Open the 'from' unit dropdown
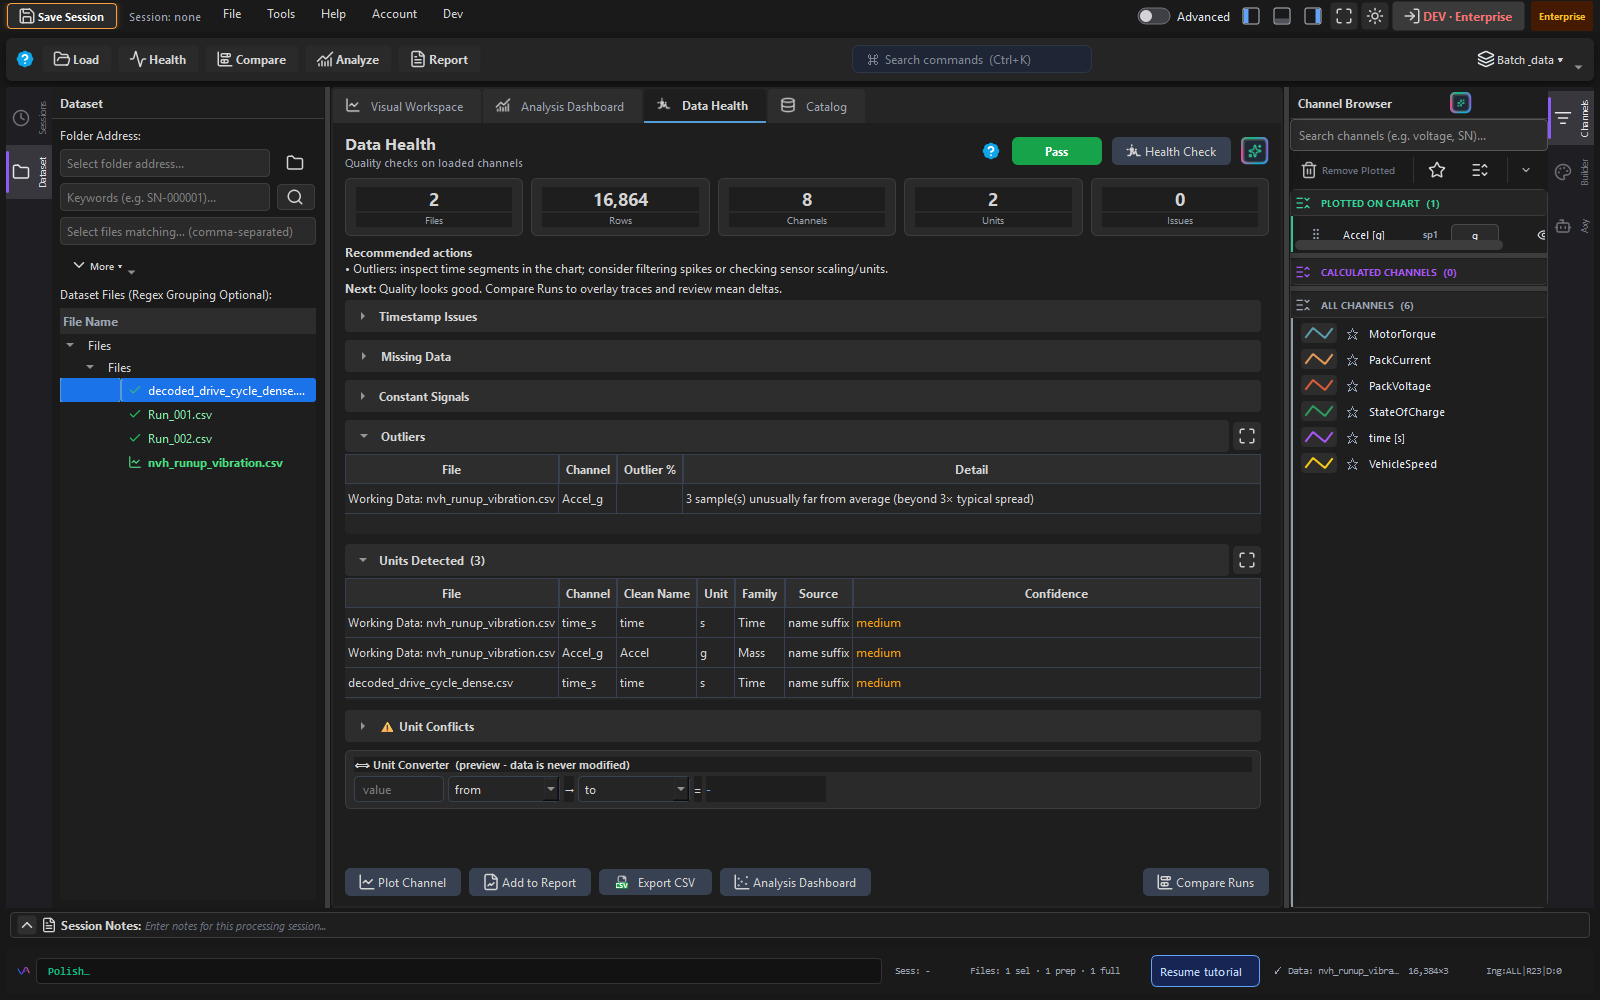 click(x=503, y=789)
